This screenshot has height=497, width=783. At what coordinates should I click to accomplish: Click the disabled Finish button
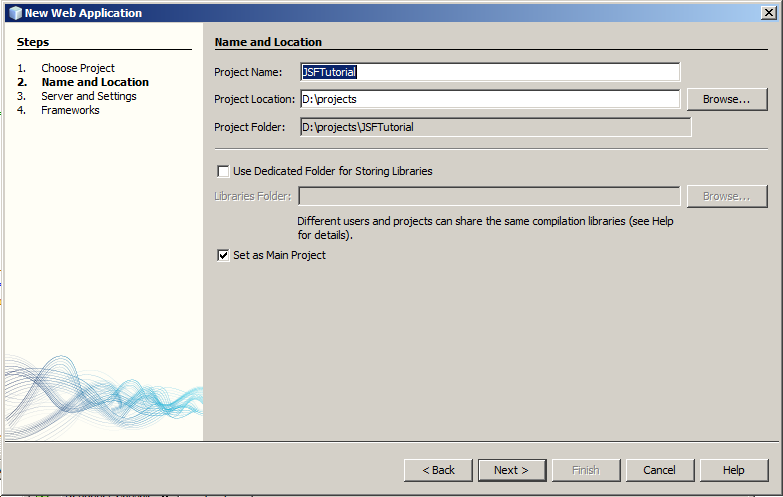tap(585, 470)
